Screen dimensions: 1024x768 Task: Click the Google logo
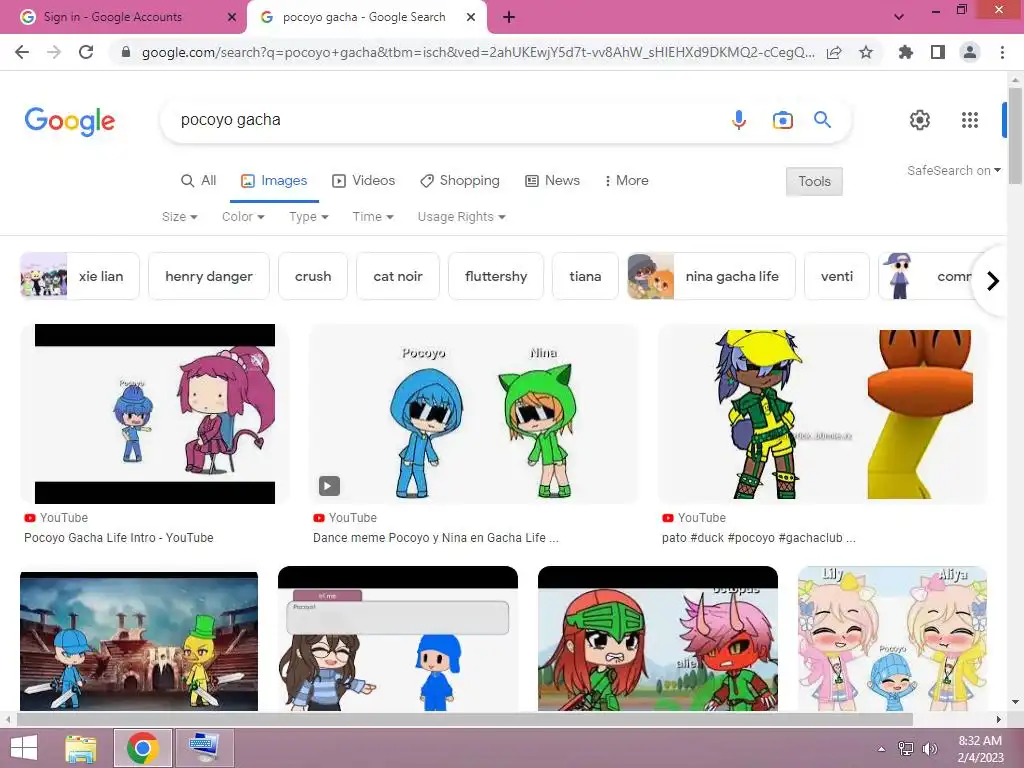(70, 121)
